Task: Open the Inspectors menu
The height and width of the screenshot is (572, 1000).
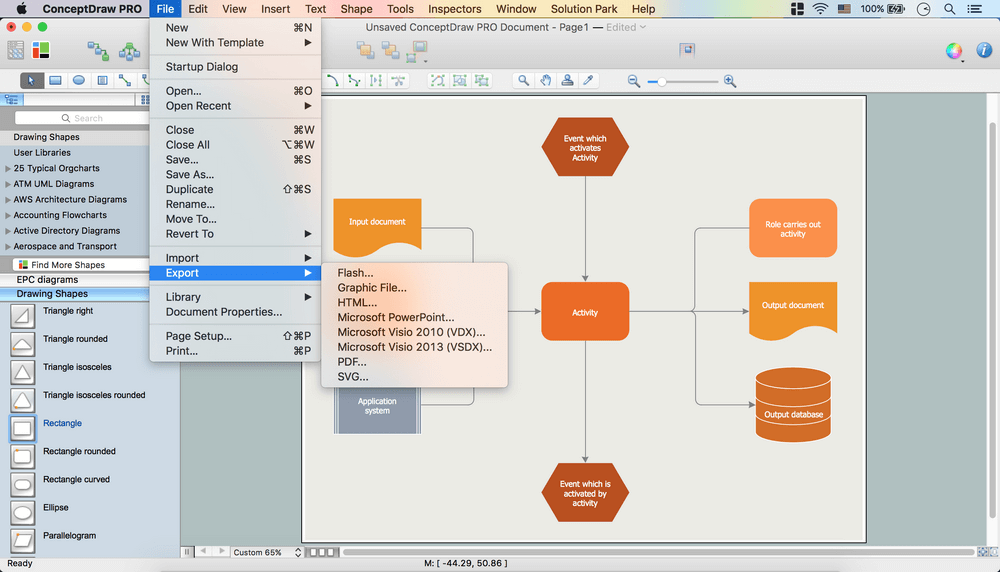Action: coord(454,9)
